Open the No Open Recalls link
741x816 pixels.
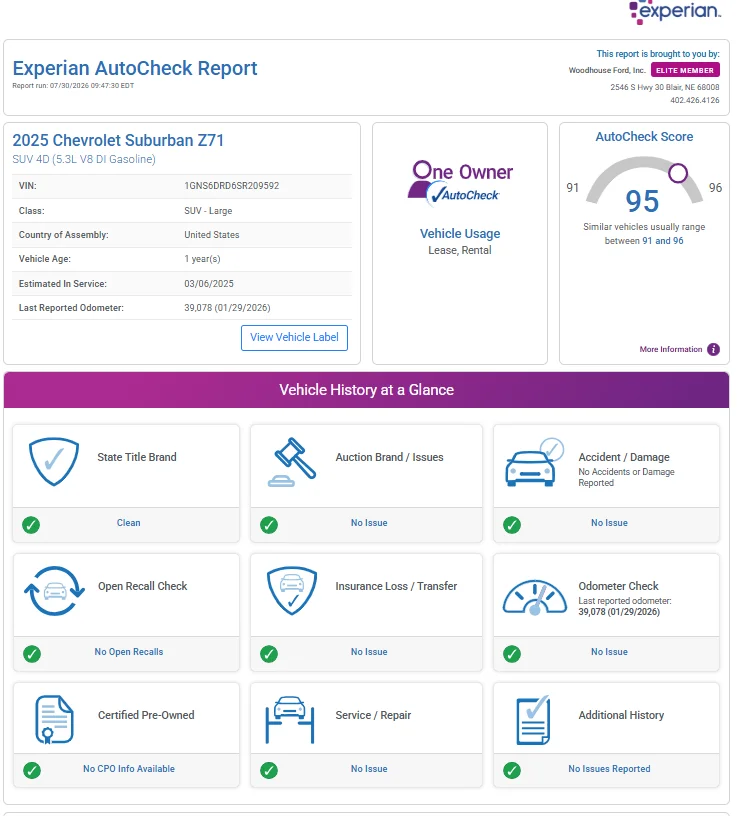click(x=129, y=652)
